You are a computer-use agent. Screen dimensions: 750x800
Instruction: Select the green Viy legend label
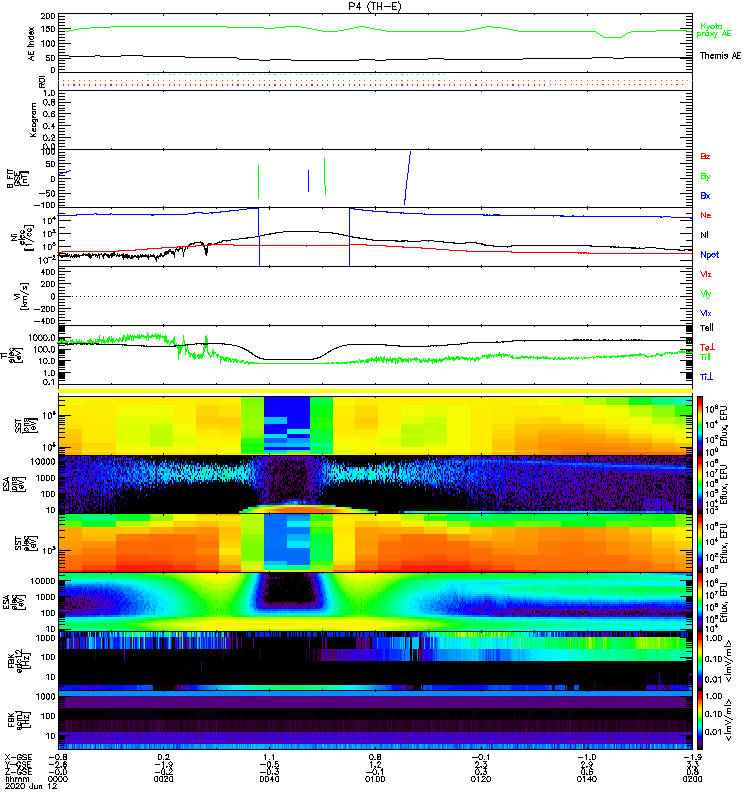point(706,294)
